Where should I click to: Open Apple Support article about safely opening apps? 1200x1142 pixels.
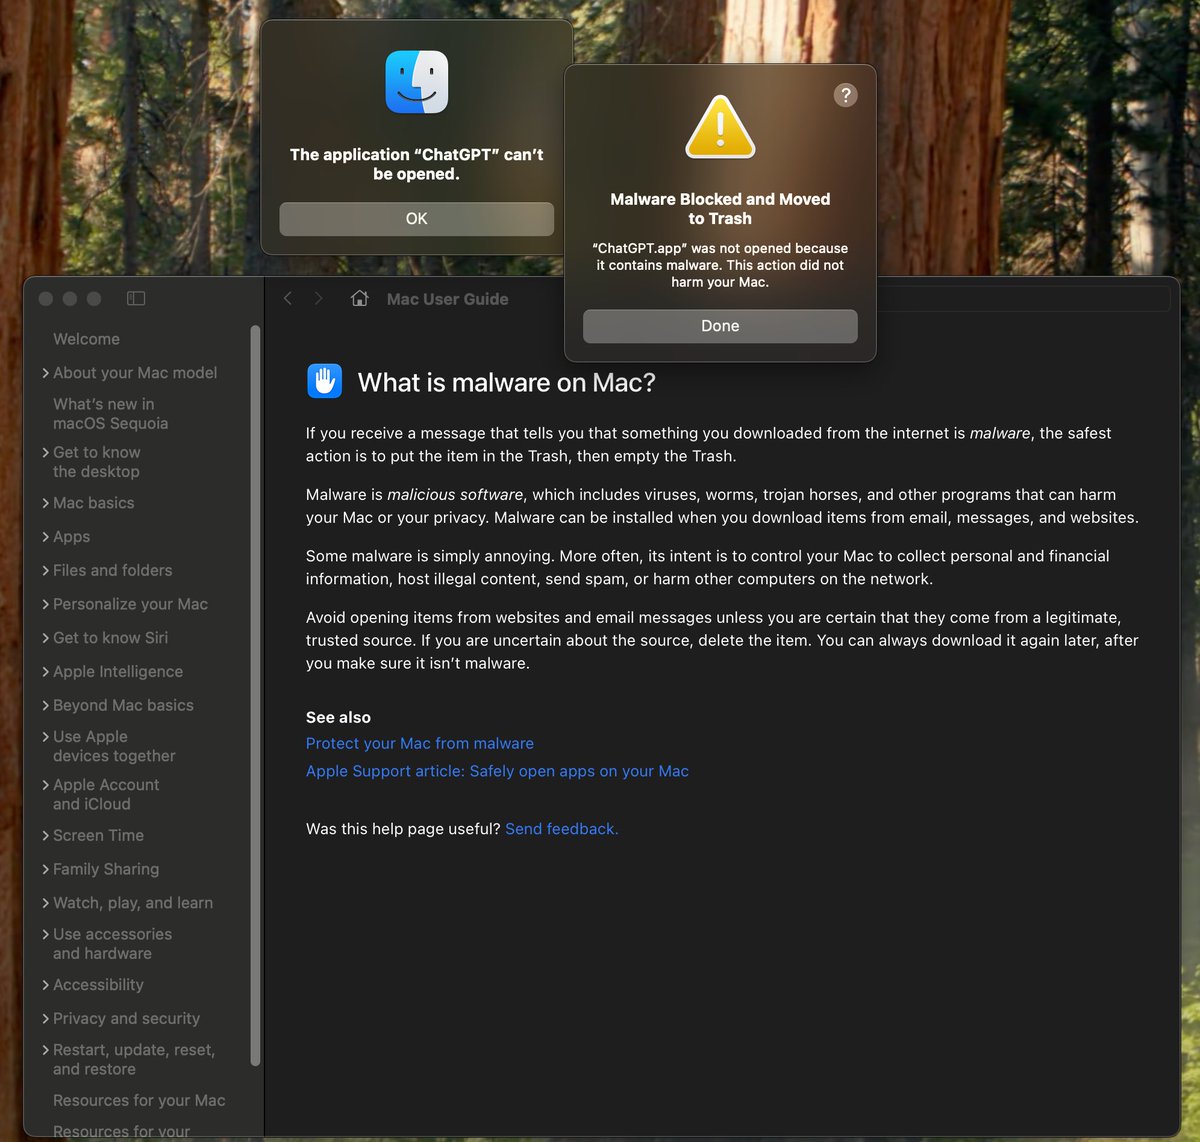pyautogui.click(x=497, y=771)
